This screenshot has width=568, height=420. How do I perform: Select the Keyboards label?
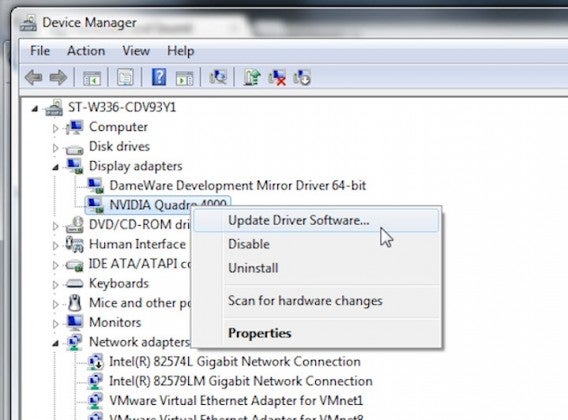[119, 283]
